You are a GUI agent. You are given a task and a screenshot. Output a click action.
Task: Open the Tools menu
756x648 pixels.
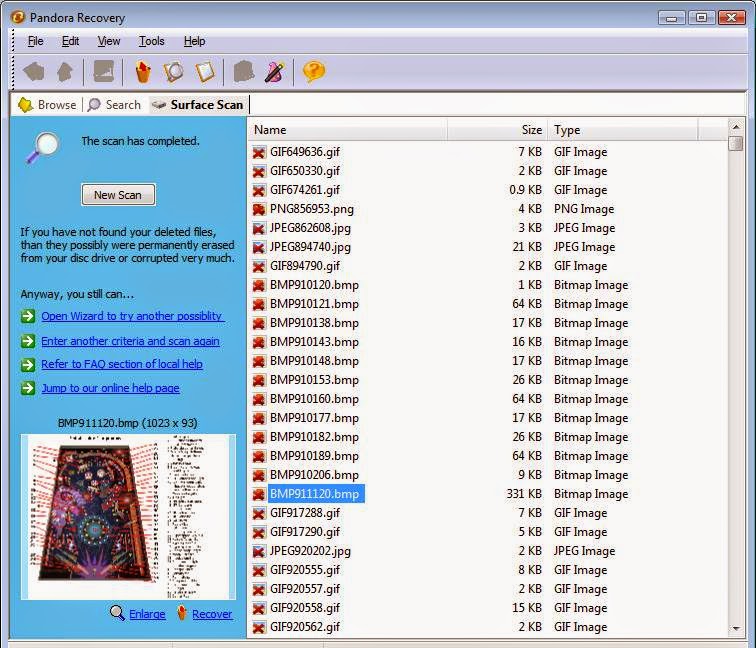(151, 41)
